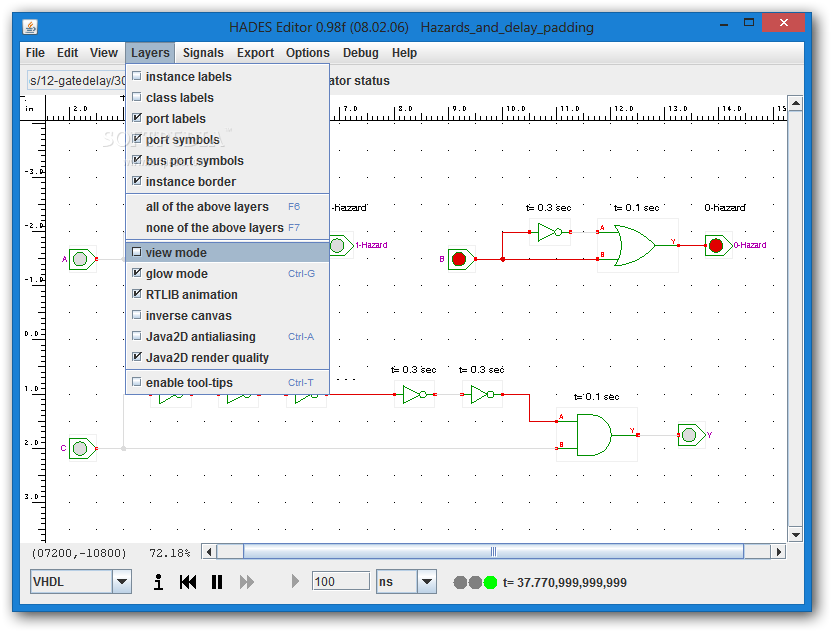
Task: Rewind the simulation to start
Action: pyautogui.click(x=188, y=582)
